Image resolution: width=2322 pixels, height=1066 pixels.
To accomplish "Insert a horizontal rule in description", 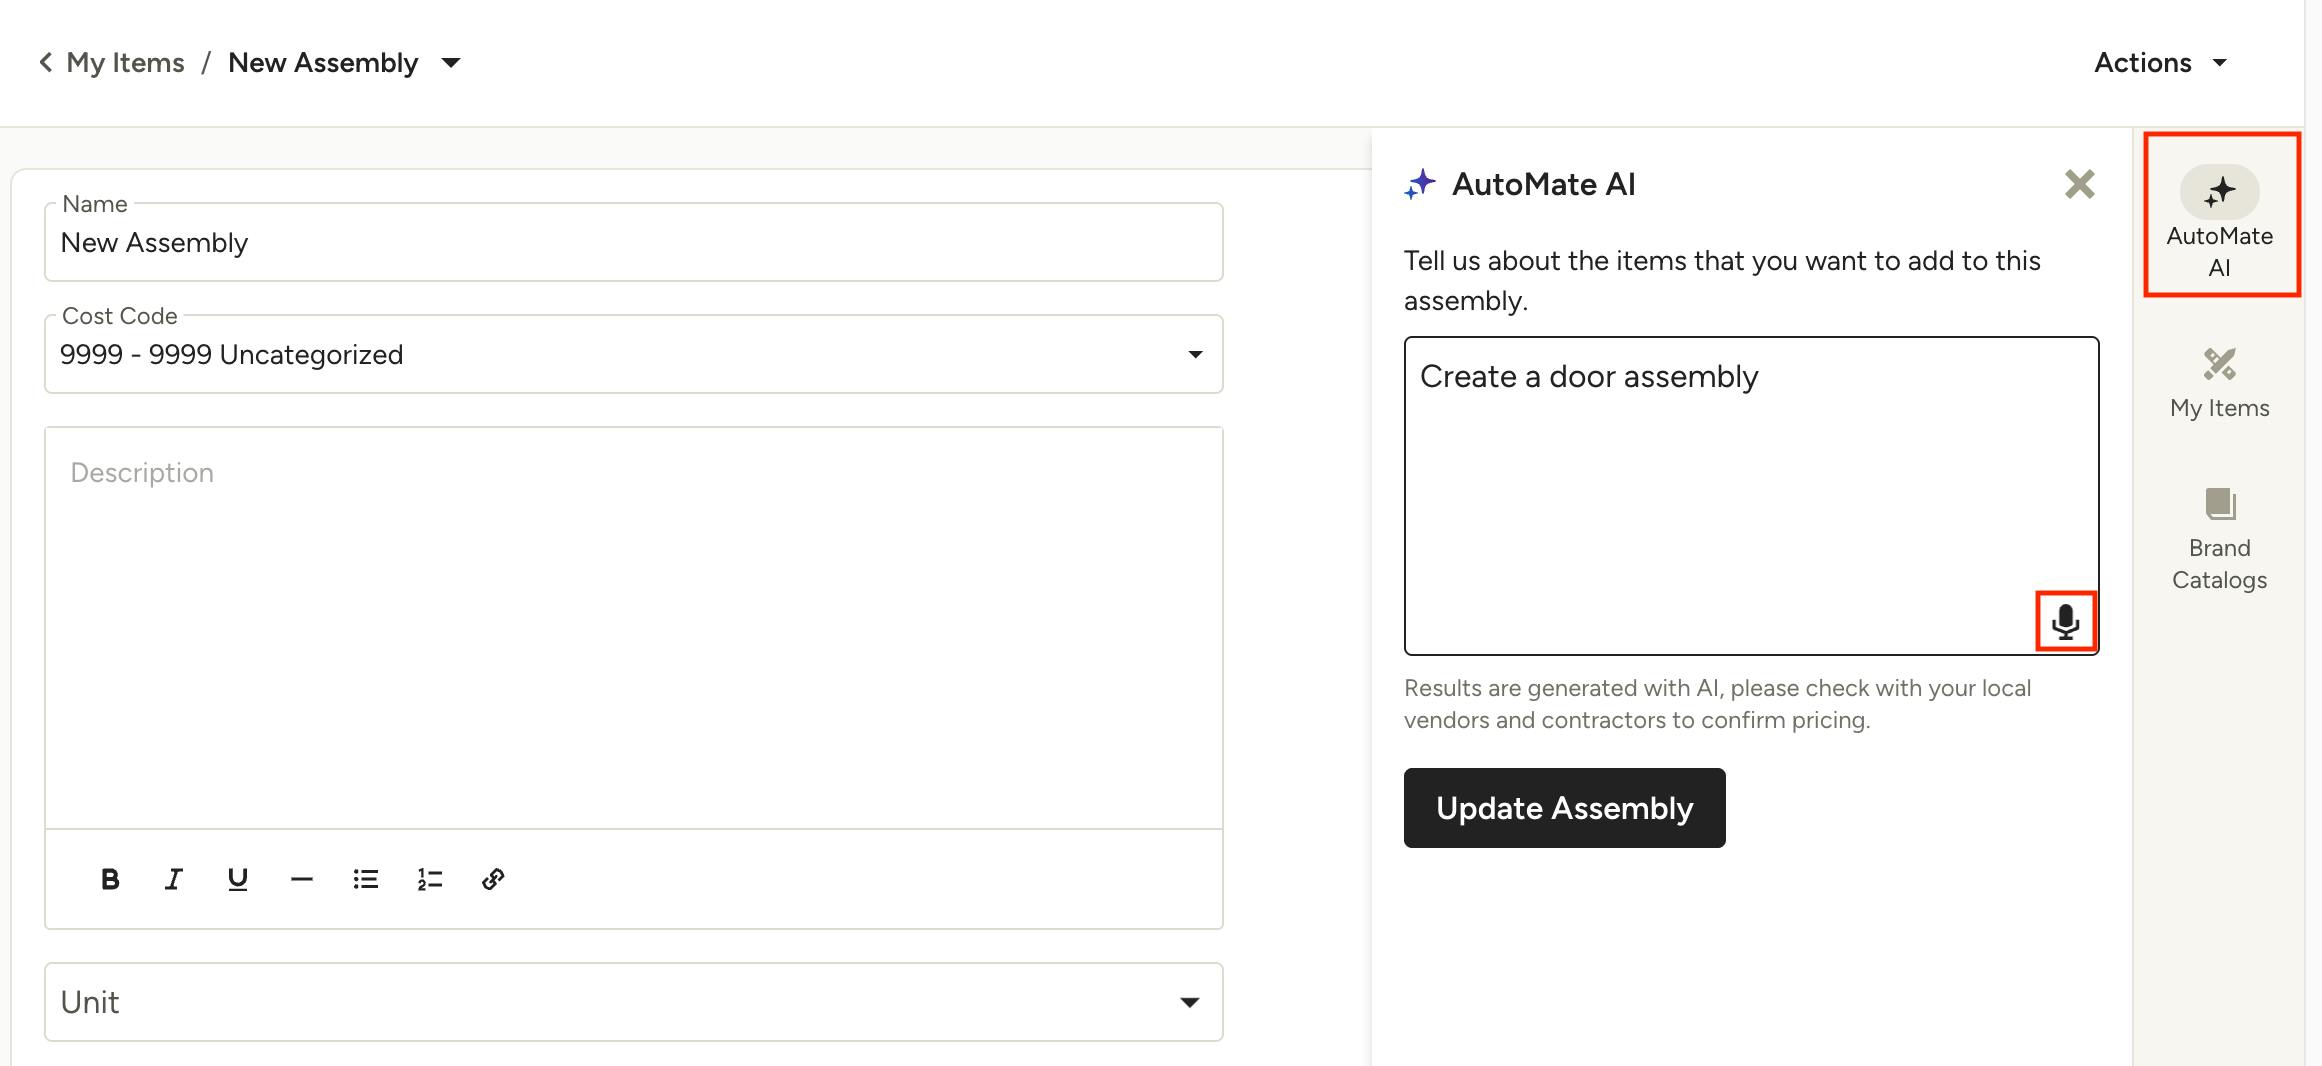I will click(301, 879).
